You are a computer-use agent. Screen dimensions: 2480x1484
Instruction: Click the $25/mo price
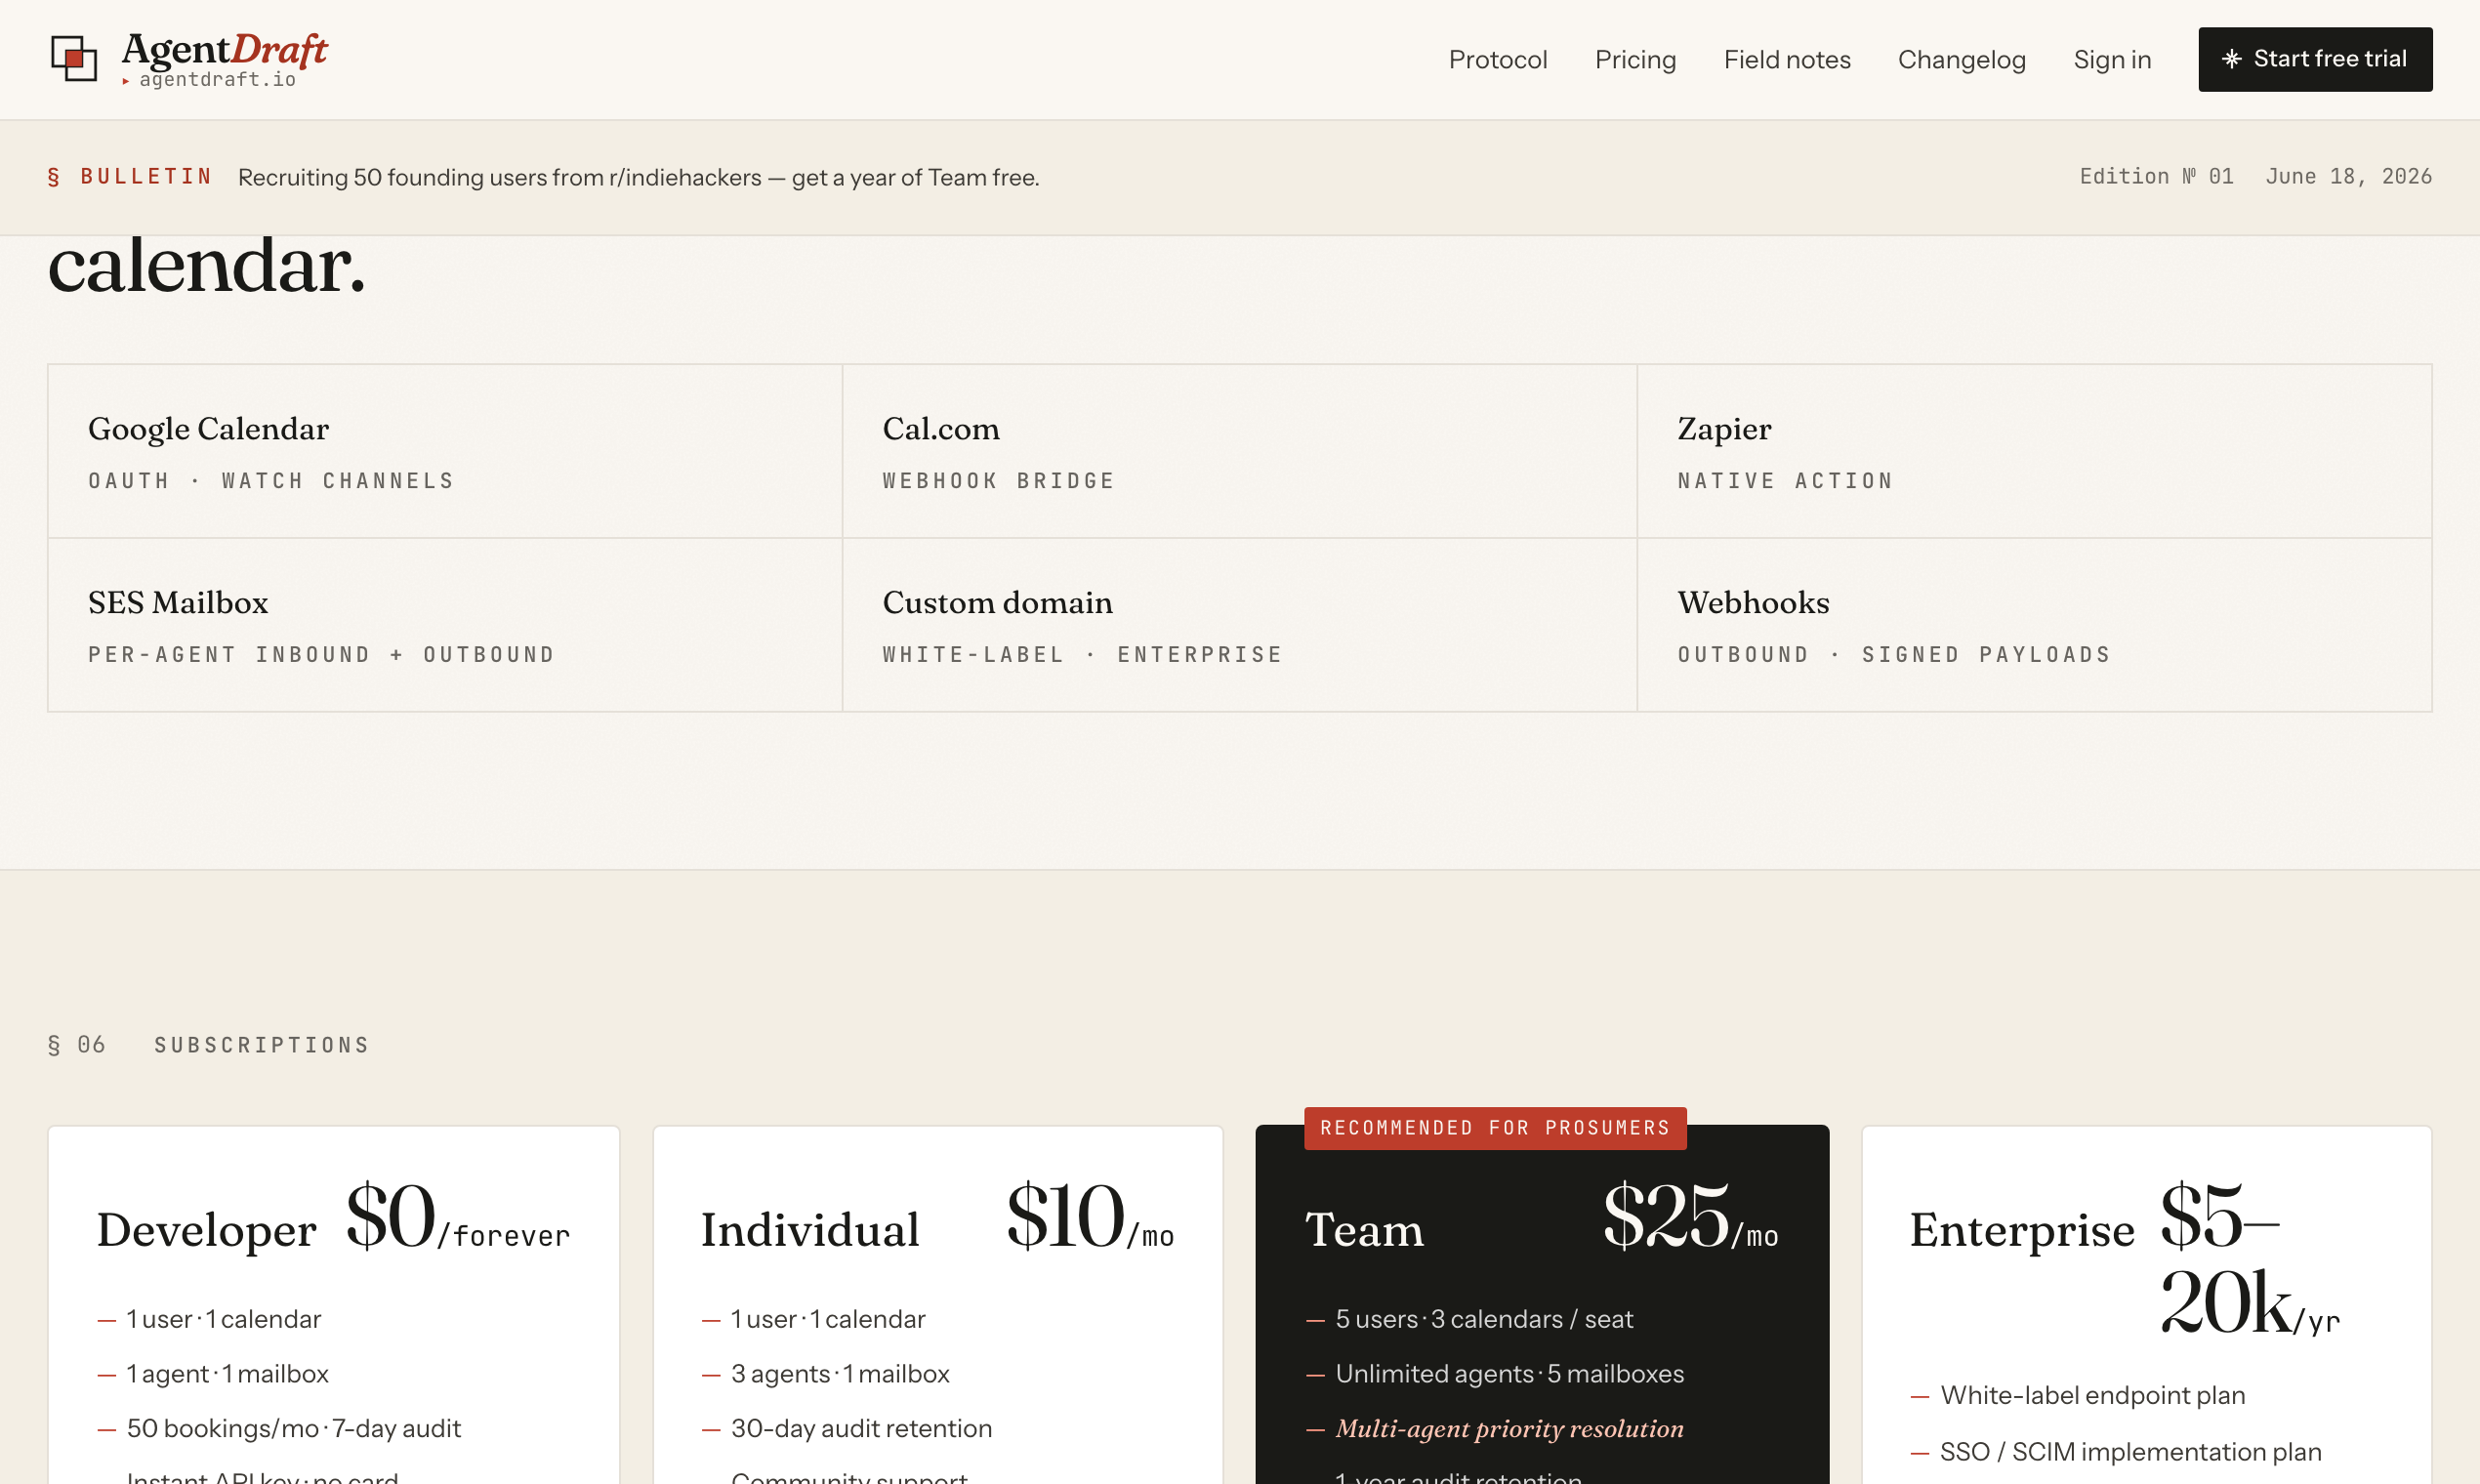point(1689,1217)
